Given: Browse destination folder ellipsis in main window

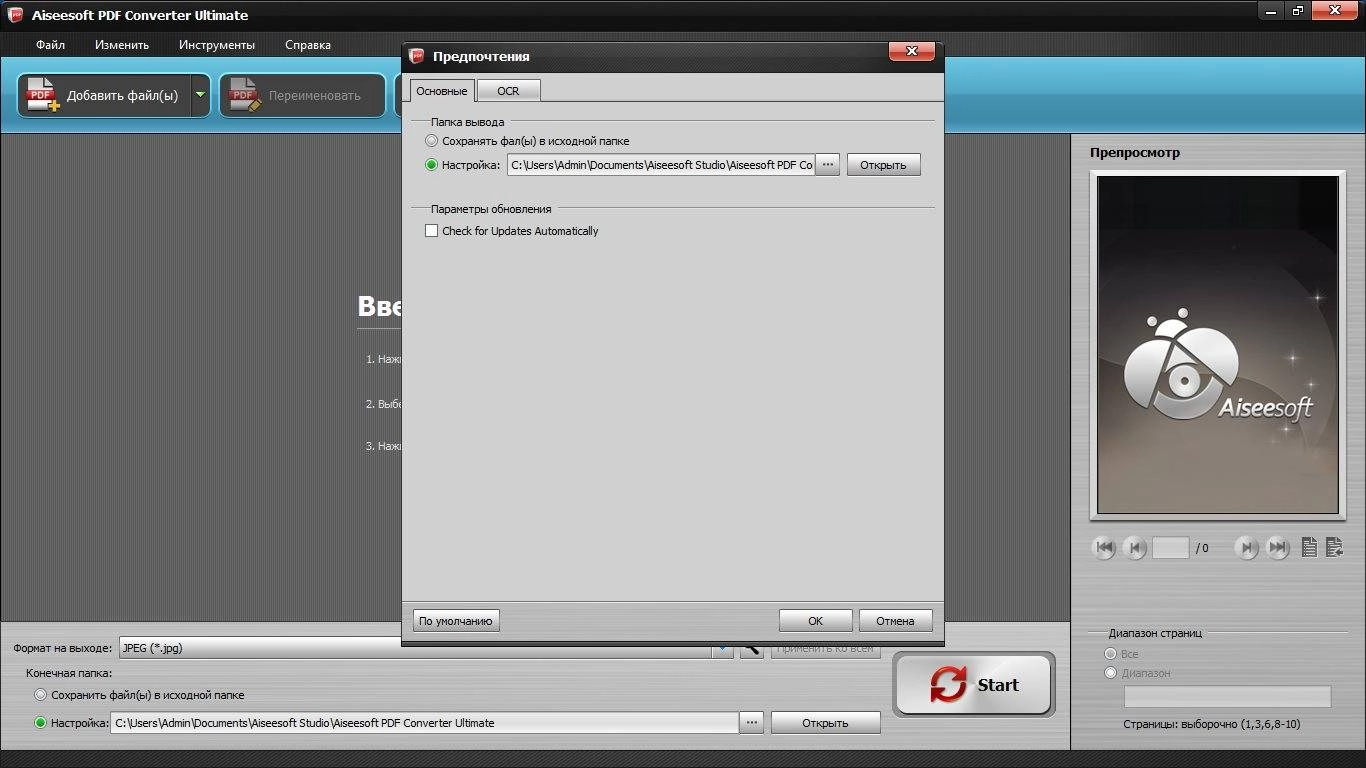Looking at the screenshot, I should 751,723.
